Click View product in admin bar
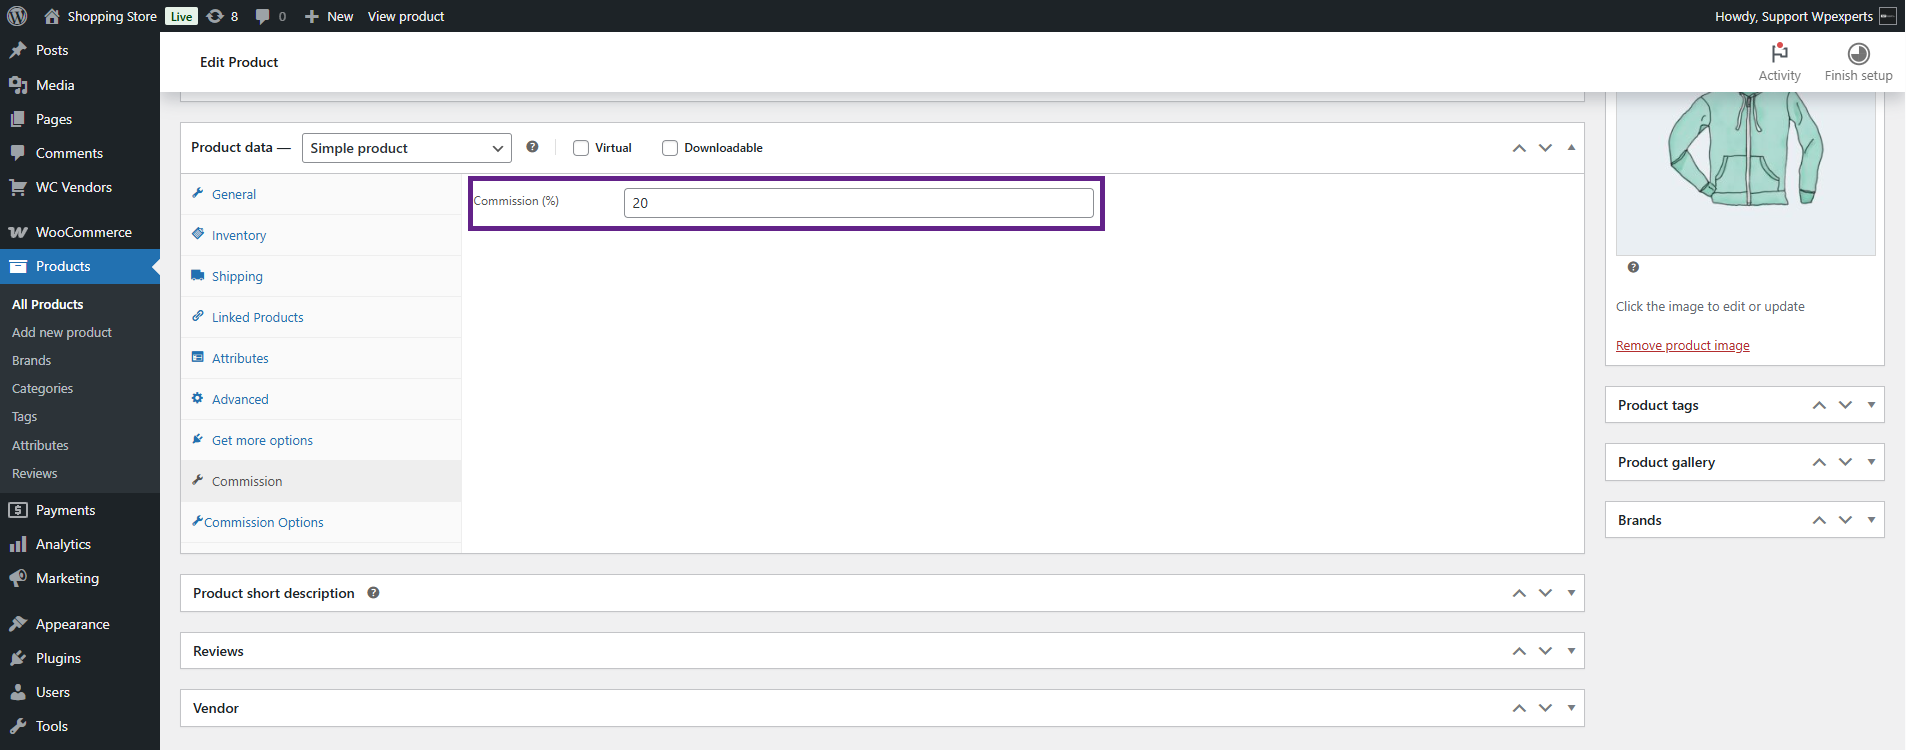Screen dimensions: 1906x750 [405, 16]
